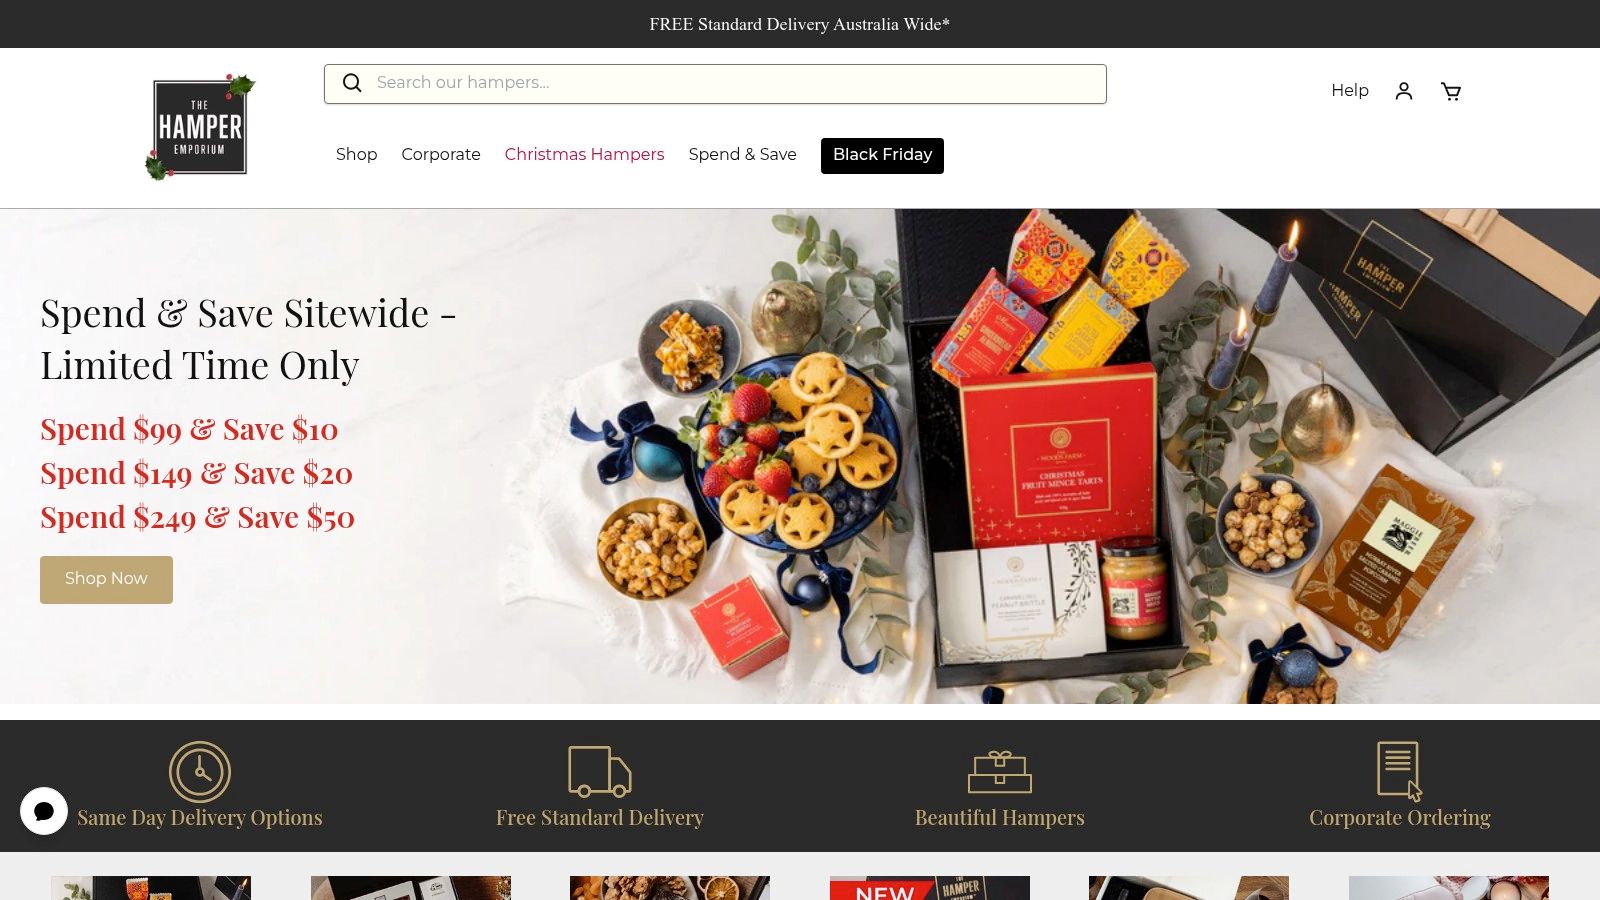Open the Shop menu
Image resolution: width=1600 pixels, height=900 pixels.
tap(357, 154)
